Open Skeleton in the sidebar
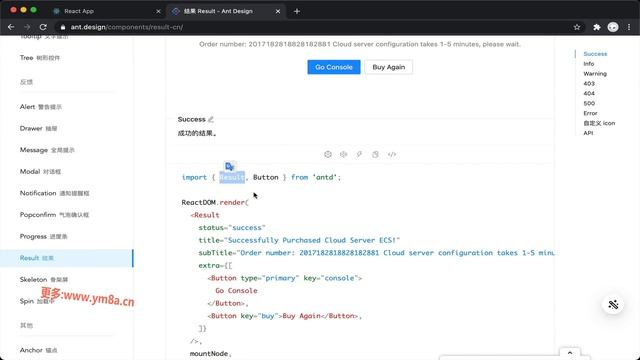Image resolution: width=640 pixels, height=360 pixels. [x=44, y=280]
